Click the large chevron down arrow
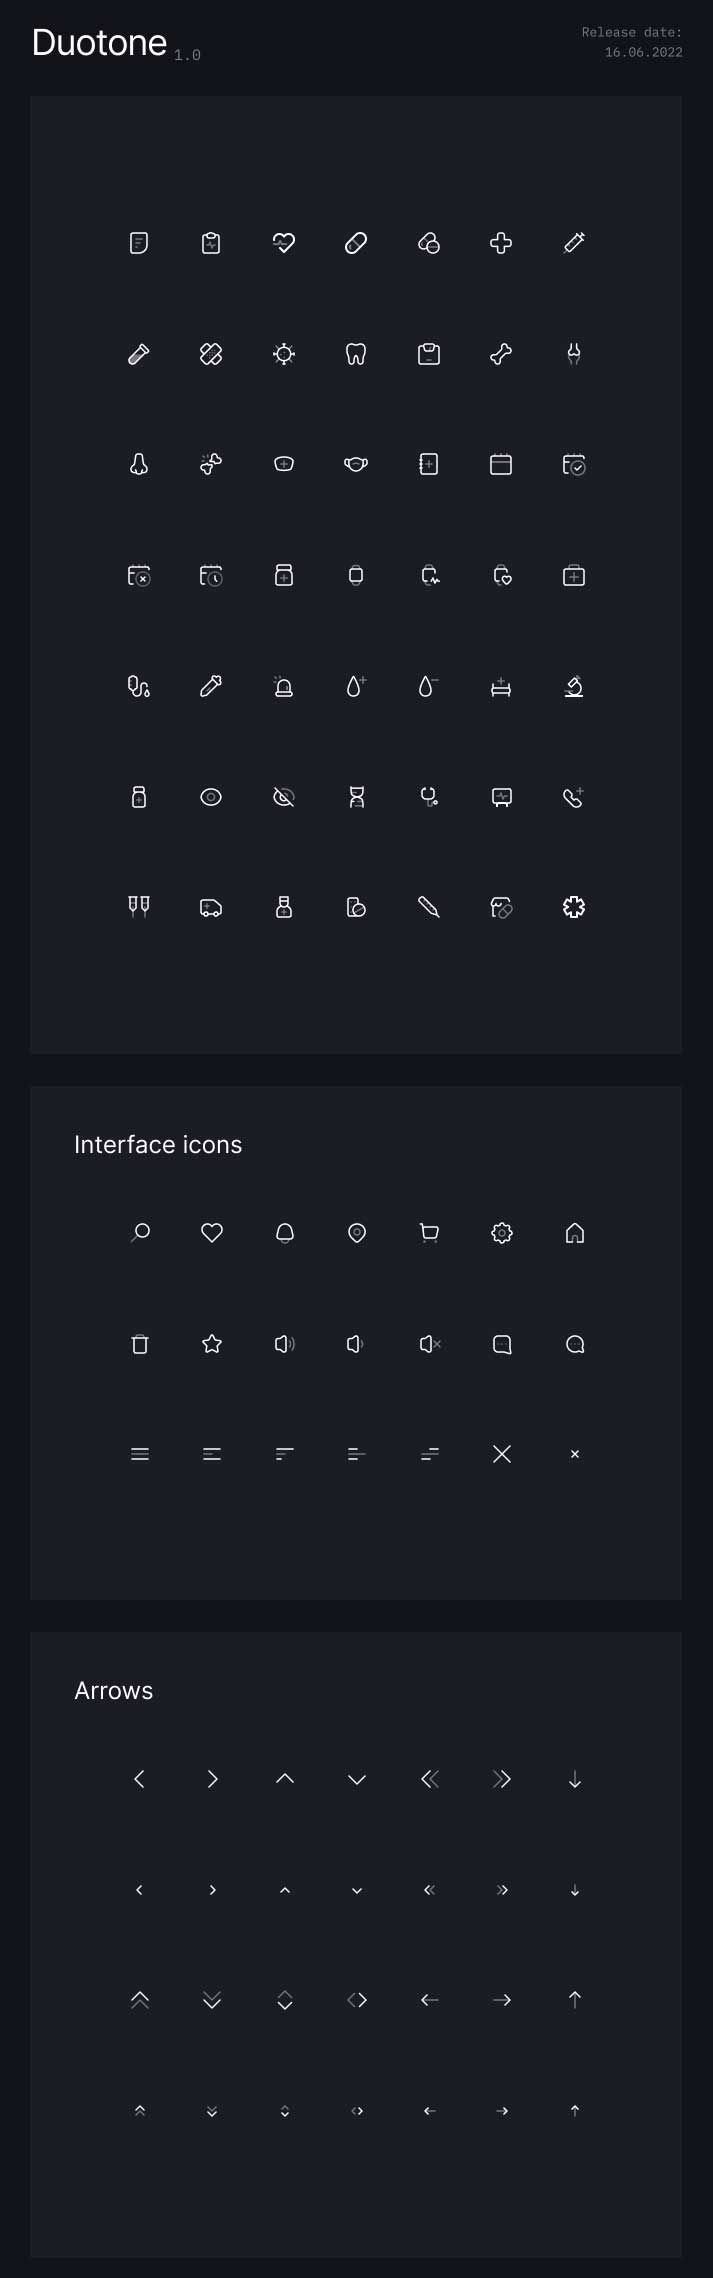This screenshot has height=2278, width=713. pos(357,1779)
